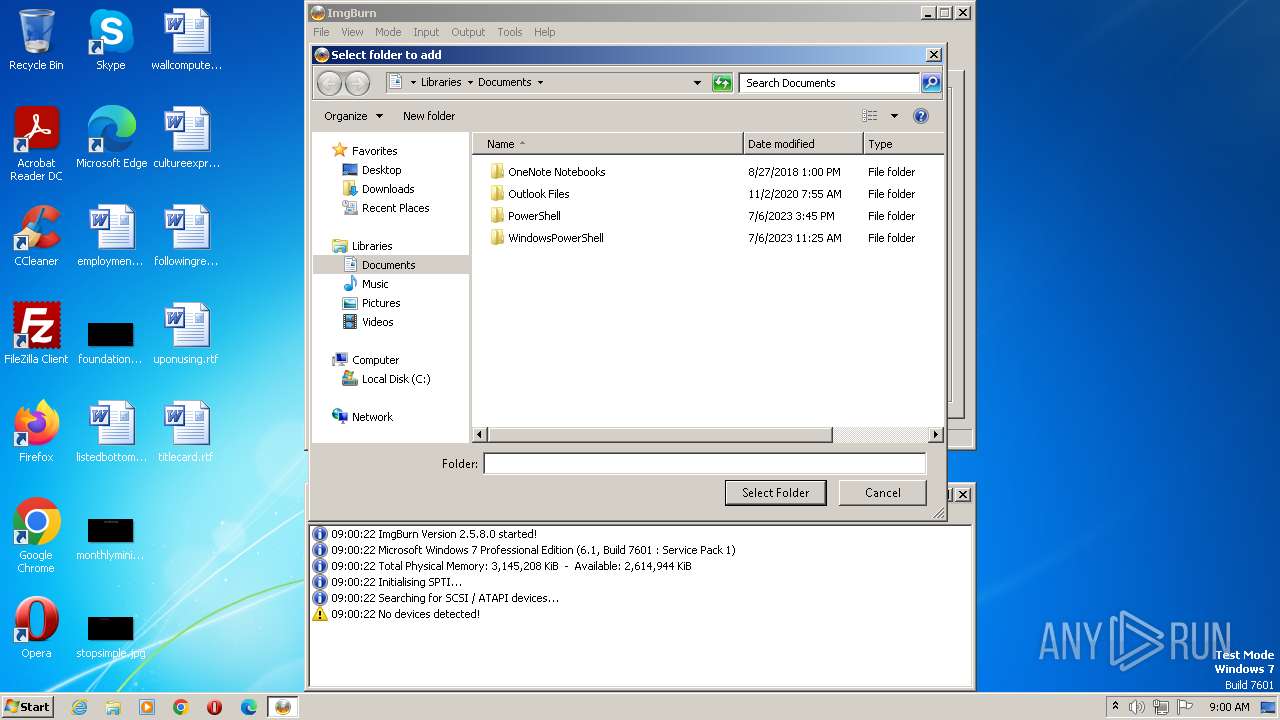This screenshot has width=1280, height=720.
Task: Open followingre Word document icon
Action: 186,236
